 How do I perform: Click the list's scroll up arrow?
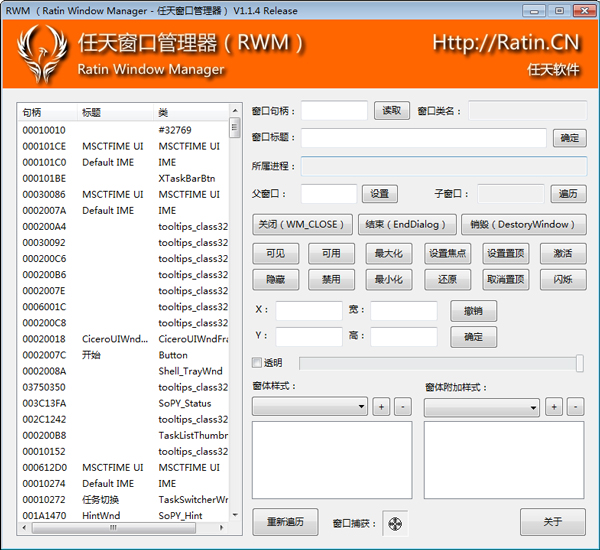[235, 110]
